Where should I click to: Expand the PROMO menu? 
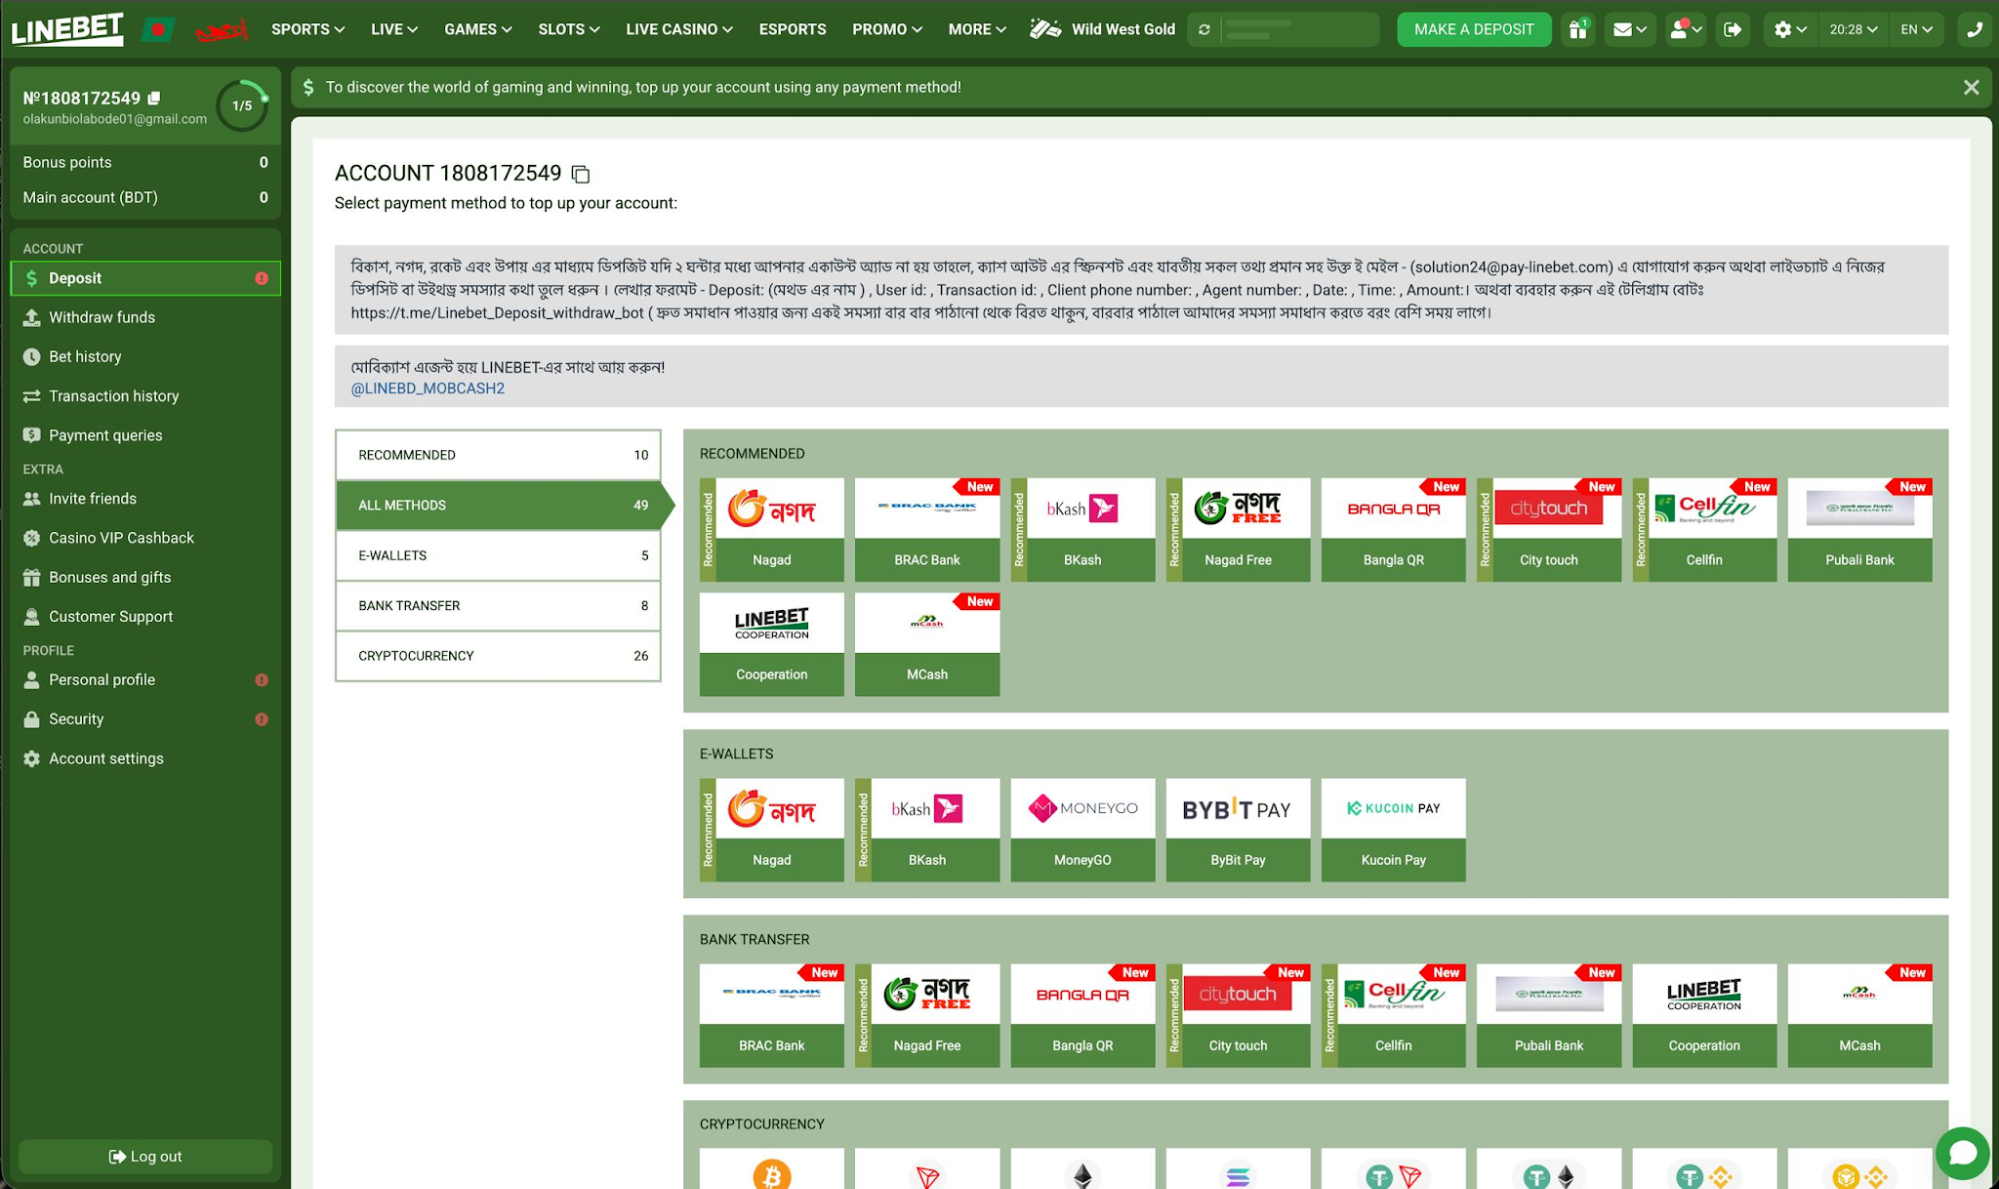point(887,30)
